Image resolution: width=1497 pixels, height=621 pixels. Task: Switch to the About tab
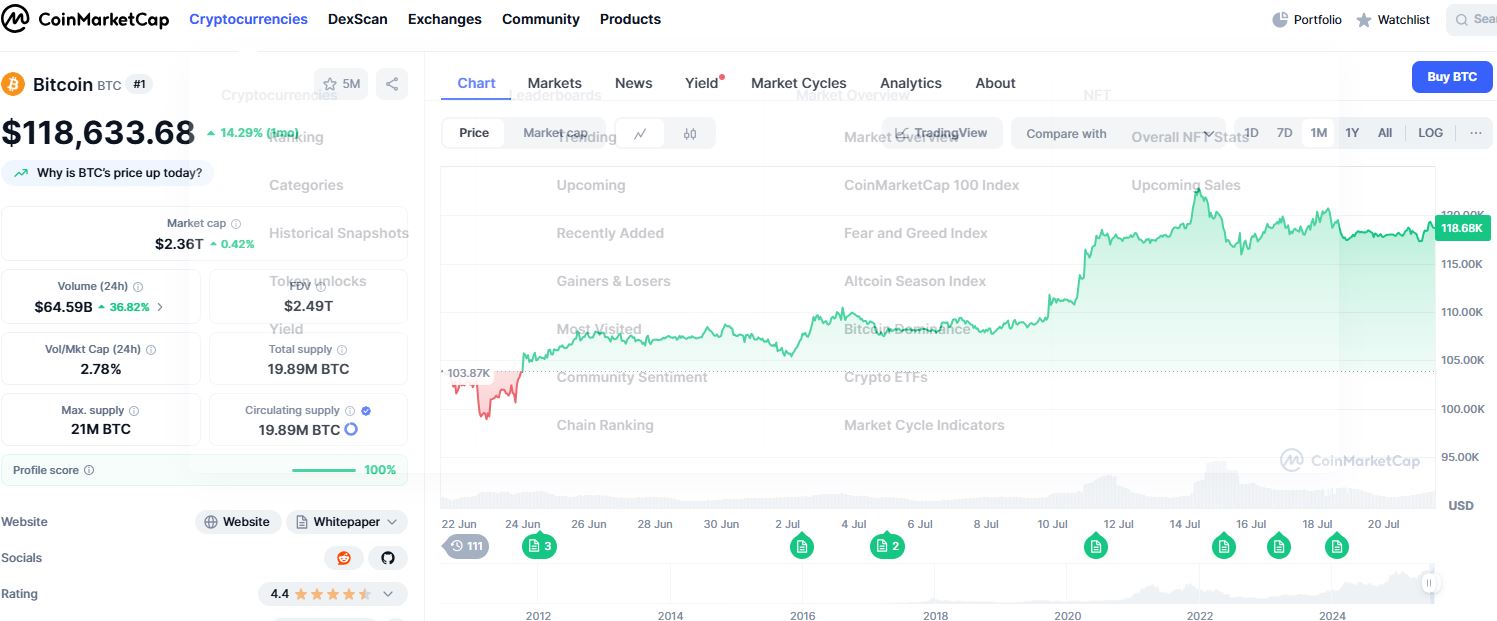click(995, 83)
